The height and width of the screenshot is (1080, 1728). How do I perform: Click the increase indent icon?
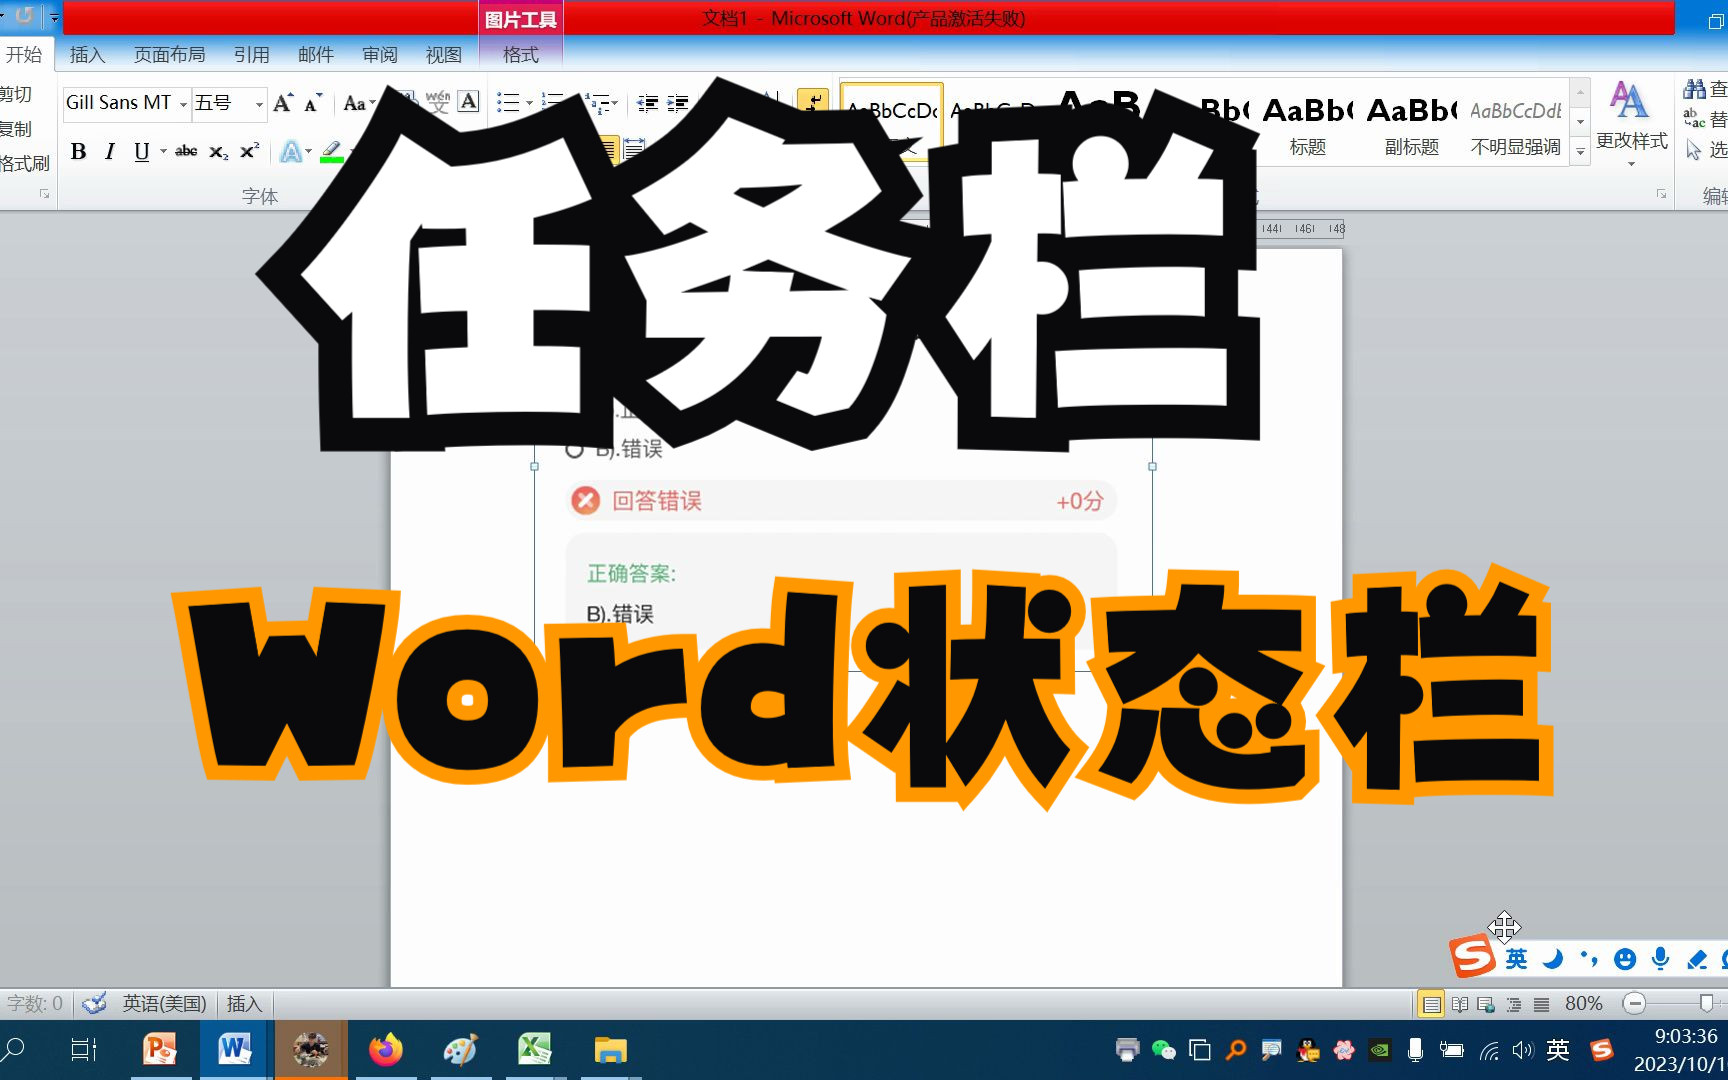678,102
